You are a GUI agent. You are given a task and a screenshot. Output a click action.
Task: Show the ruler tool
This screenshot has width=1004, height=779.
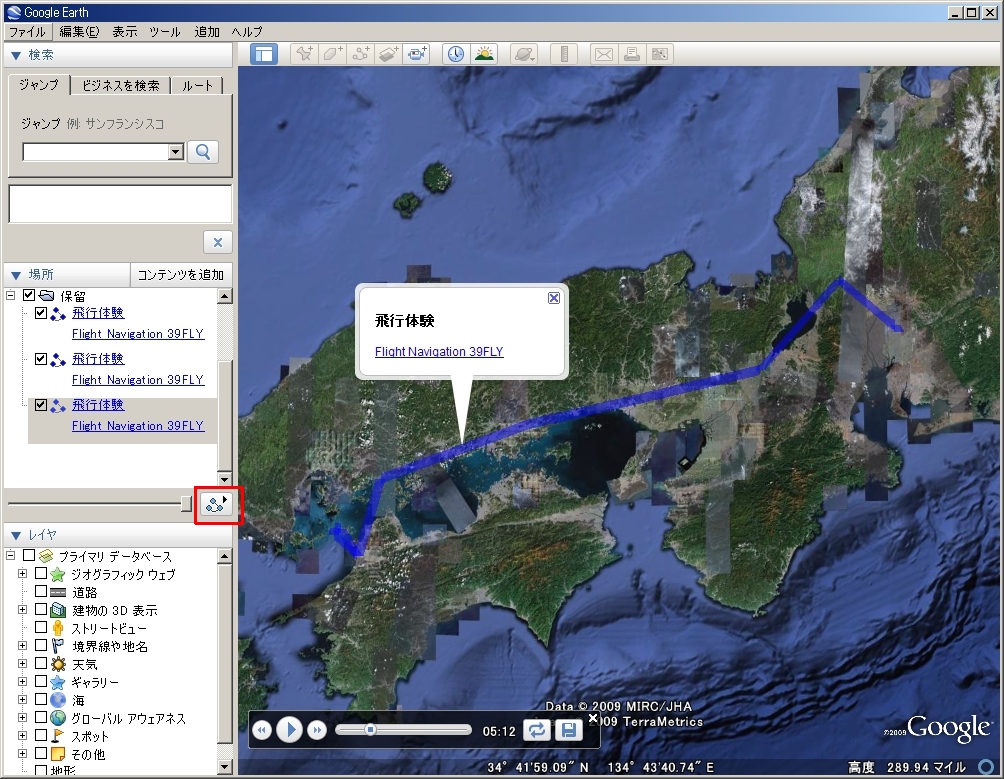coord(564,54)
